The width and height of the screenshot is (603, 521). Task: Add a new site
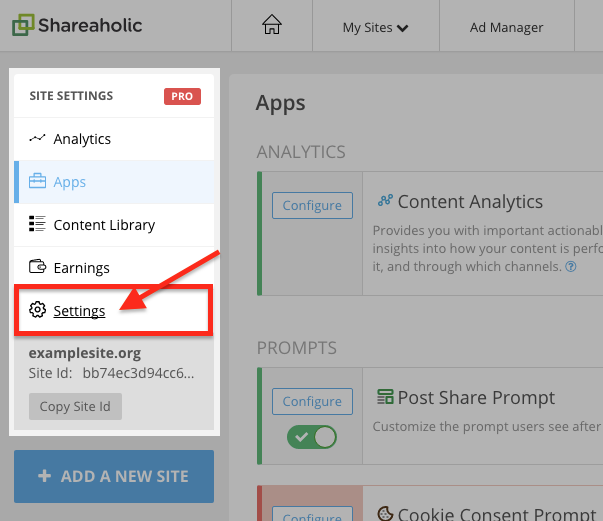pos(114,476)
